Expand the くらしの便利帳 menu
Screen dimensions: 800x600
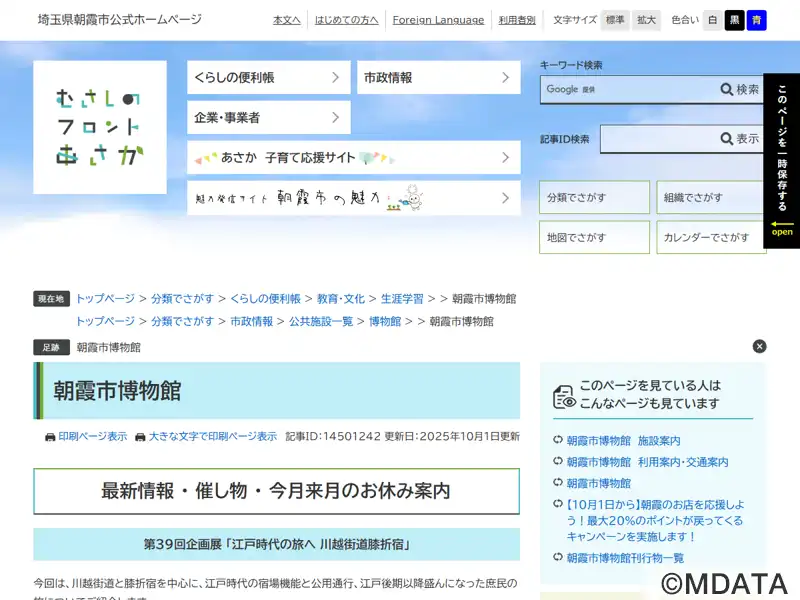(x=268, y=77)
